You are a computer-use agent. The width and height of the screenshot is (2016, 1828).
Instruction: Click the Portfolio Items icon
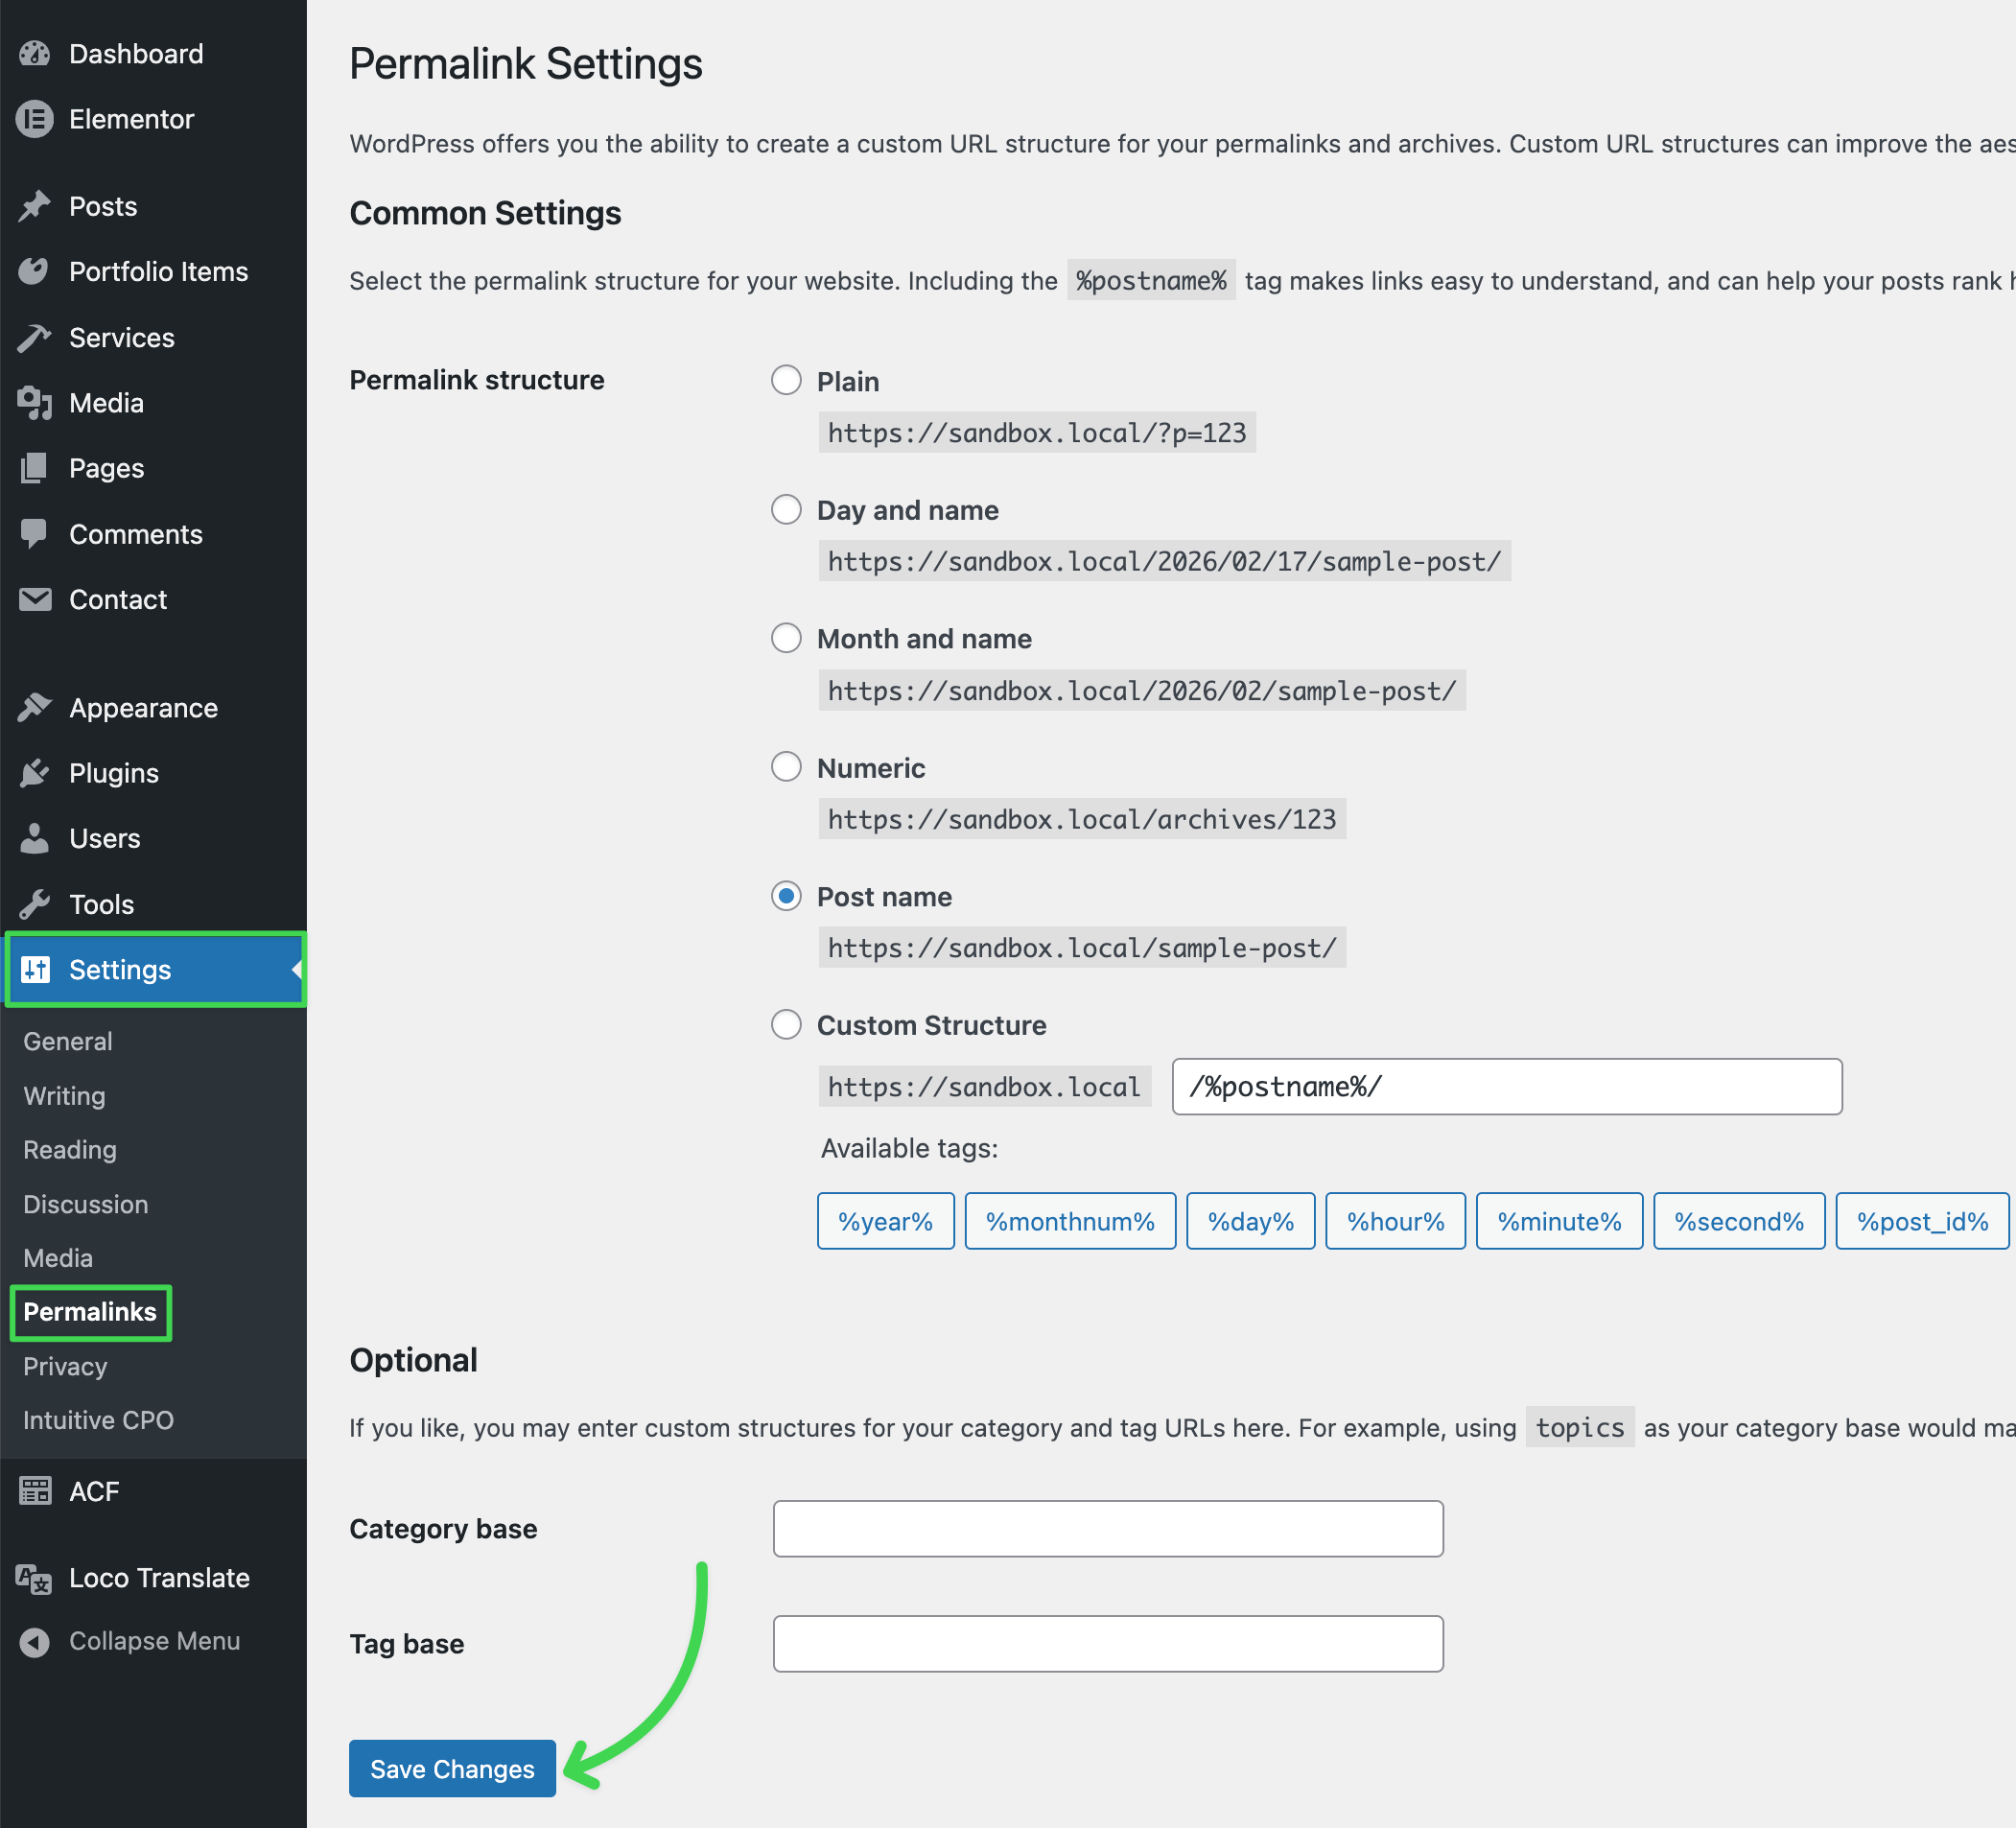coord(35,271)
